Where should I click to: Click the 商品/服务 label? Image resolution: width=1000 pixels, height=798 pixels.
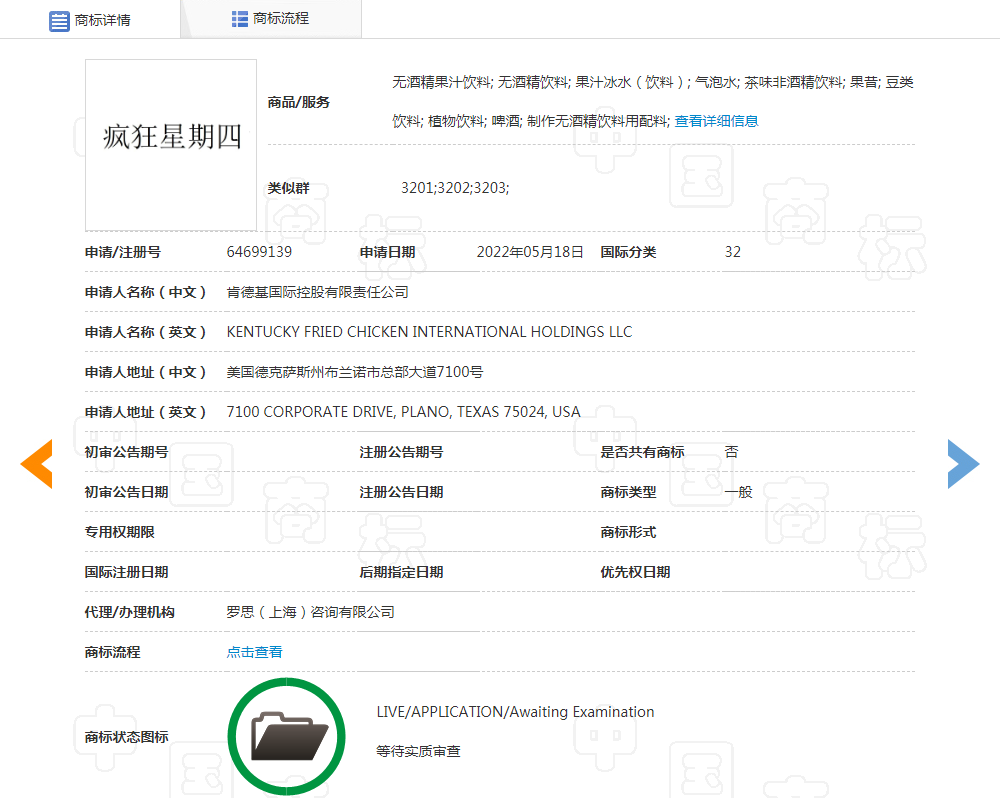pos(298,102)
